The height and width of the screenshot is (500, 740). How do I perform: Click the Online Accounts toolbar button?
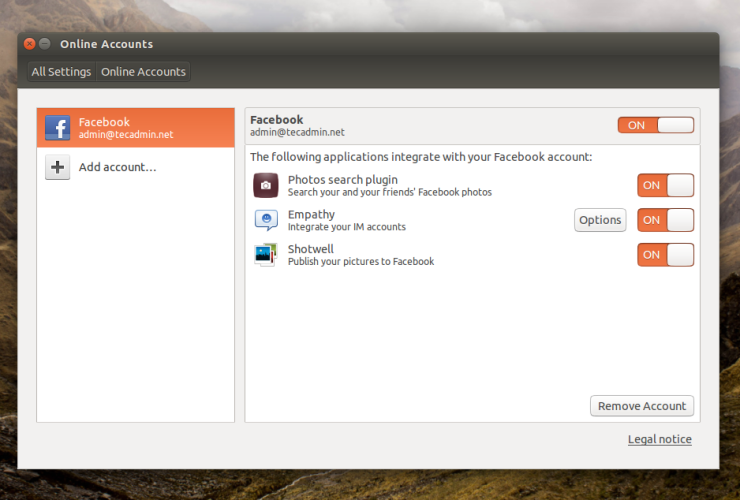tap(143, 72)
